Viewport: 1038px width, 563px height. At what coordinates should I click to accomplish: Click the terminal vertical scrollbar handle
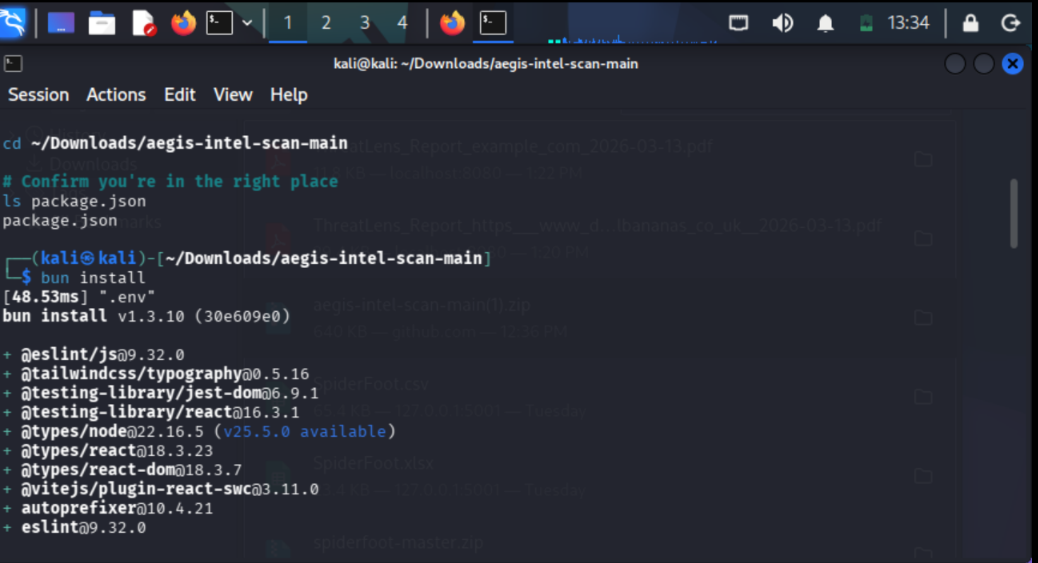pyautogui.click(x=1014, y=213)
